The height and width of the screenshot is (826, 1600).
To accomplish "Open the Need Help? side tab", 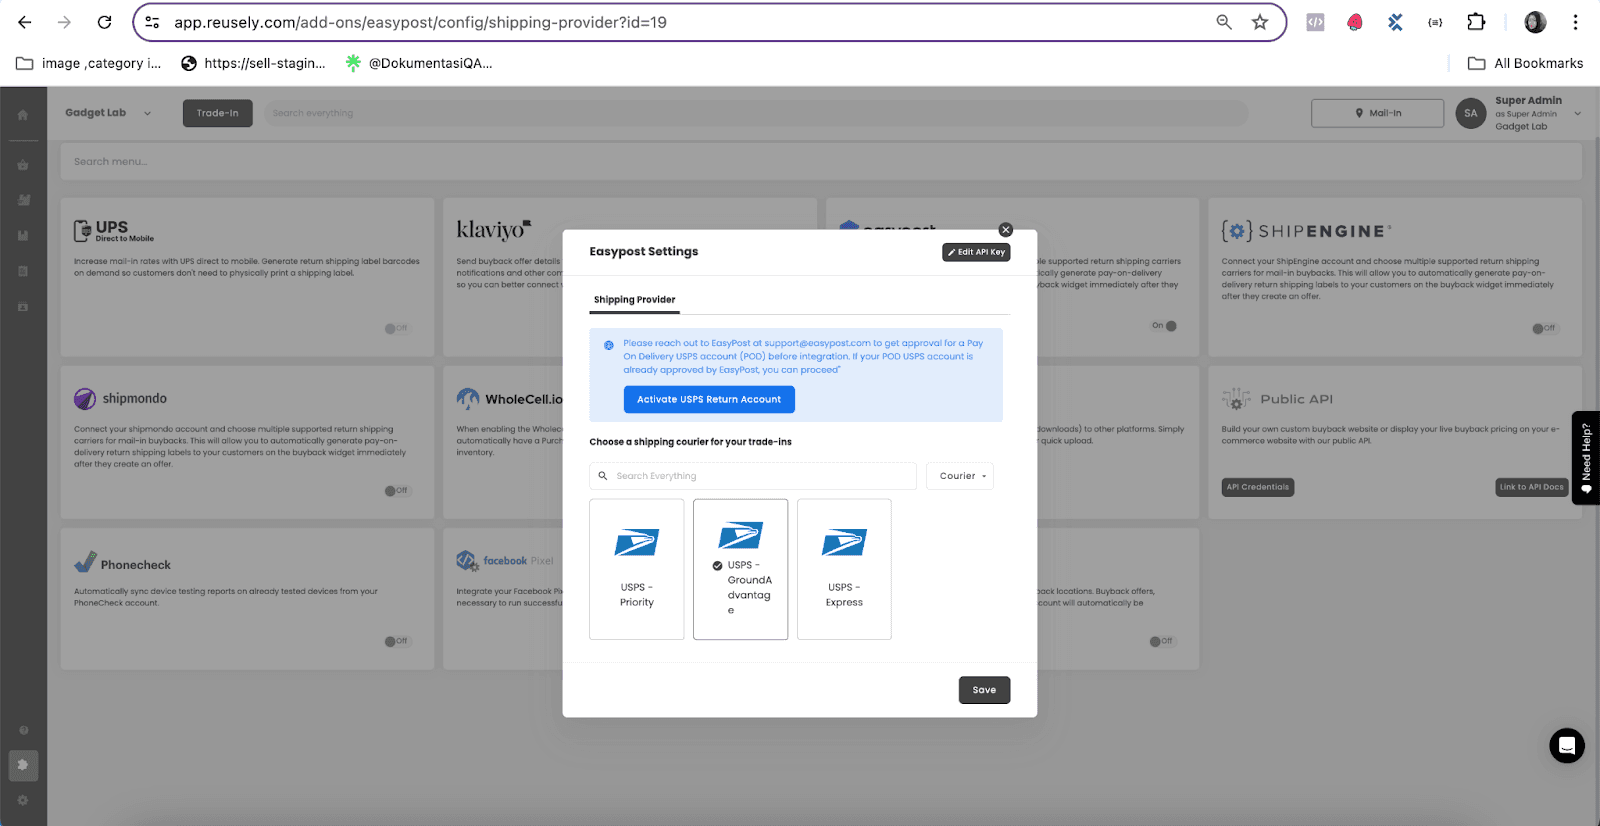I will [1586, 458].
